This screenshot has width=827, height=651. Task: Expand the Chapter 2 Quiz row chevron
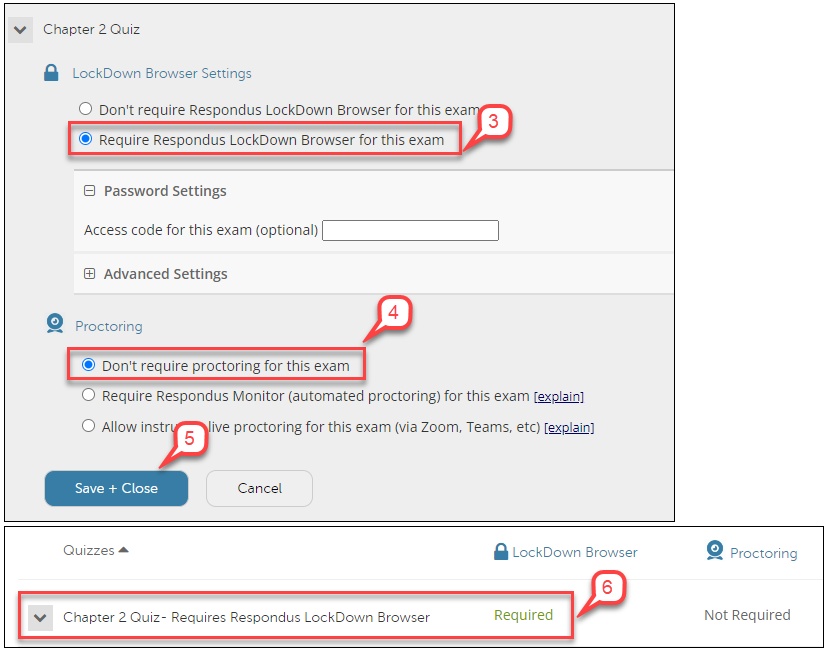[x=40, y=618]
